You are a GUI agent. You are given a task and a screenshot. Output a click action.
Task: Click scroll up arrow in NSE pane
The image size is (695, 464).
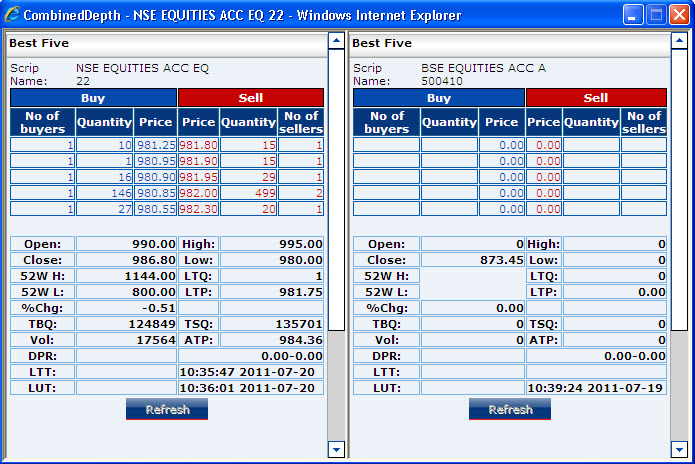[x=336, y=42]
